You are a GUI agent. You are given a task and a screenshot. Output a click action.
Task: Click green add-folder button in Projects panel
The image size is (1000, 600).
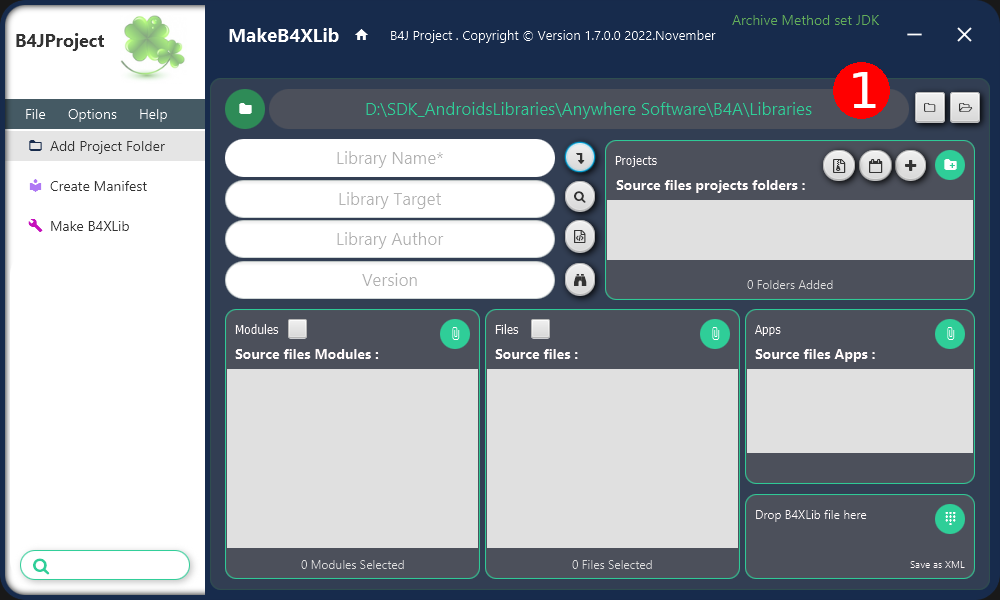click(x=950, y=165)
